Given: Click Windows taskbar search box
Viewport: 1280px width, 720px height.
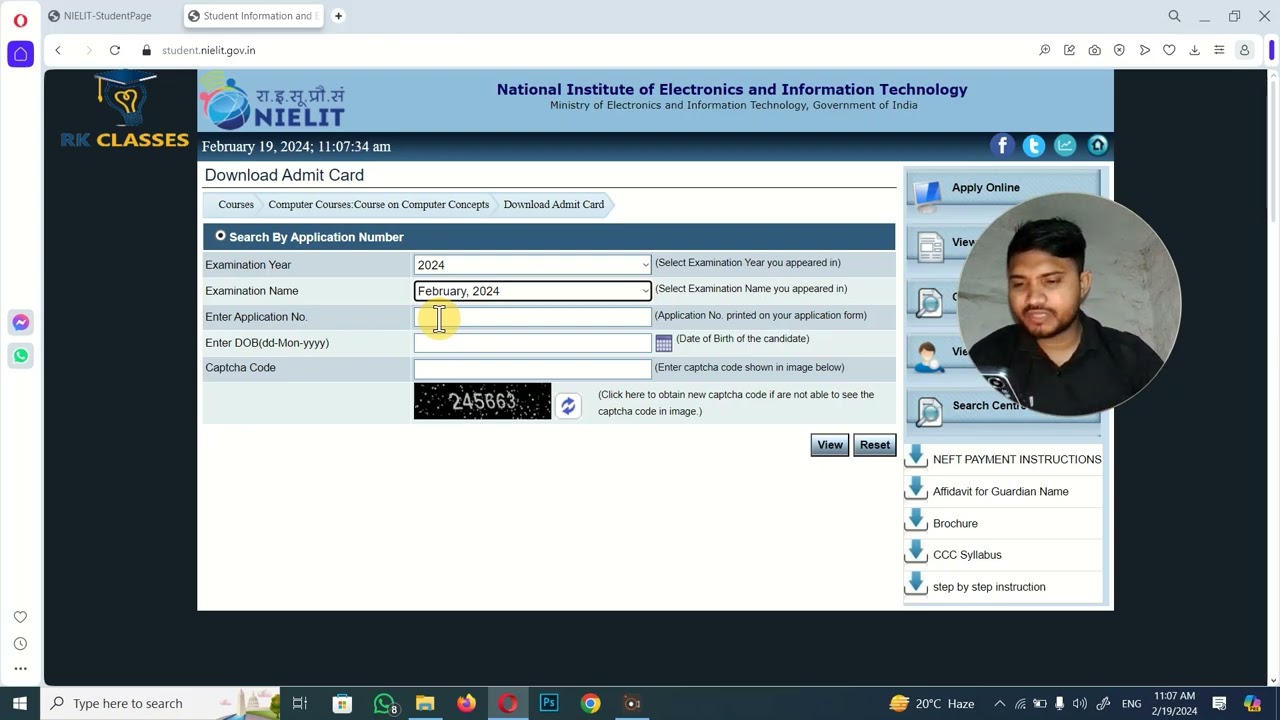Looking at the screenshot, I should pos(162,703).
